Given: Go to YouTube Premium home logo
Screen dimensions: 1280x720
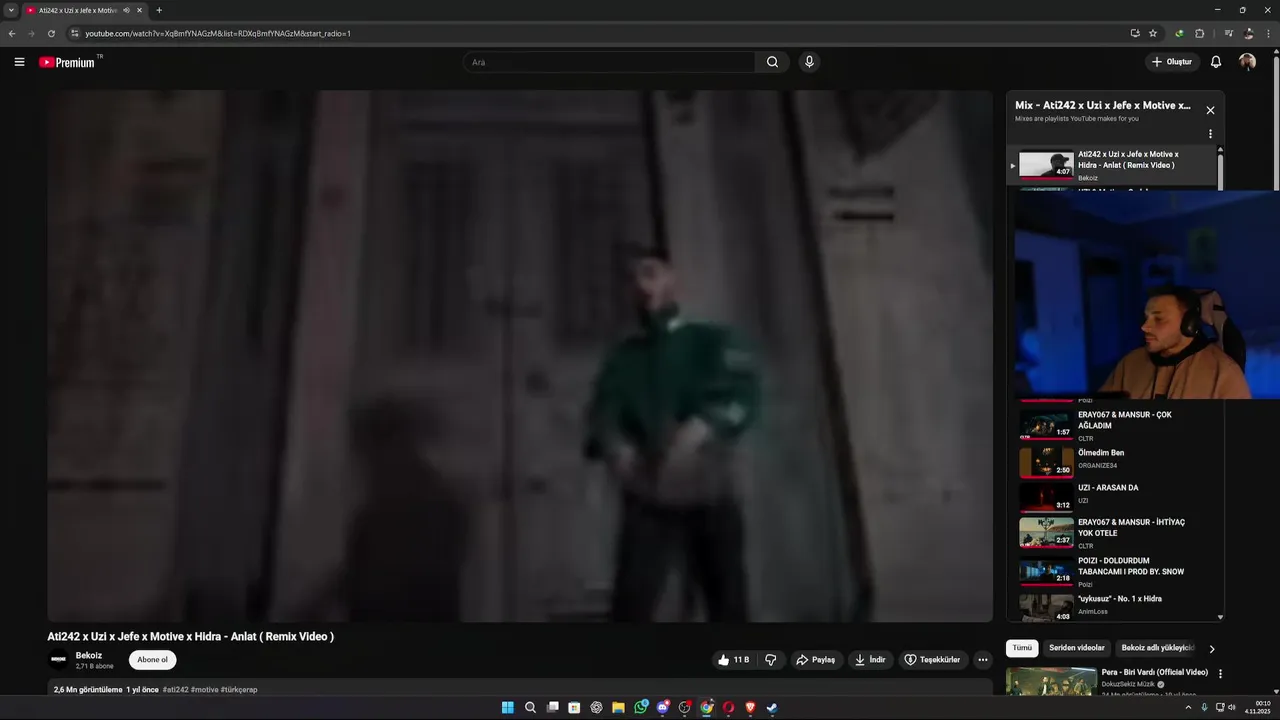Looking at the screenshot, I should click(x=68, y=62).
